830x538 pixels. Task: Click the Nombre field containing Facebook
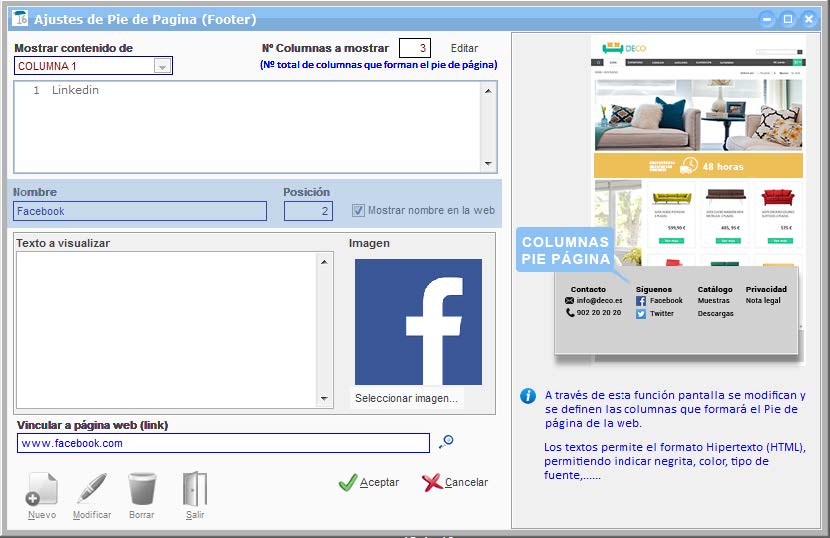point(140,211)
